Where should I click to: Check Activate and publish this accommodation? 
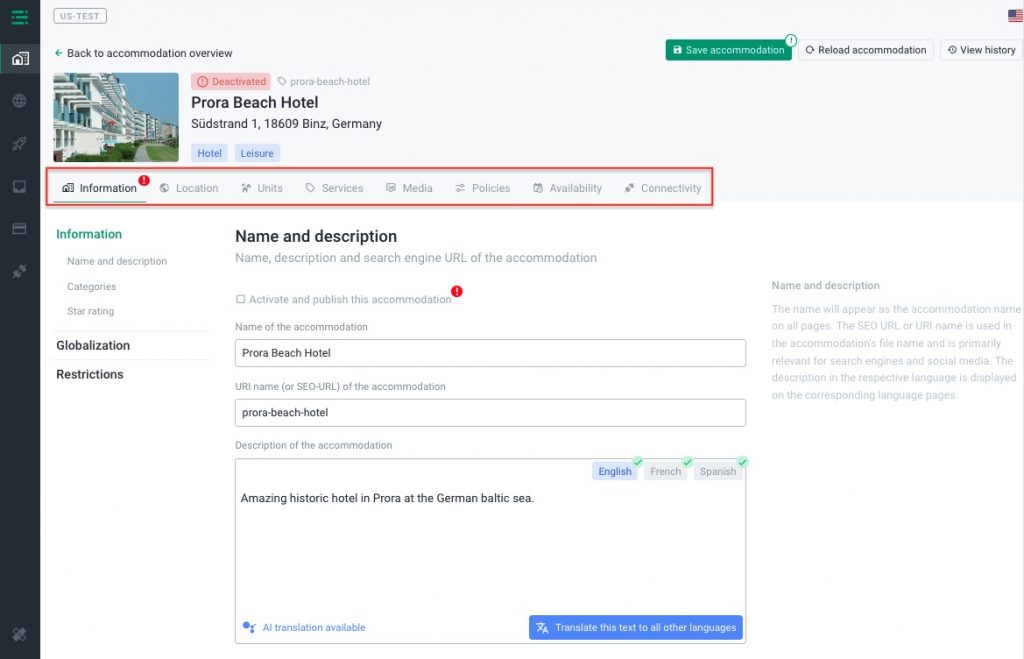(240, 299)
